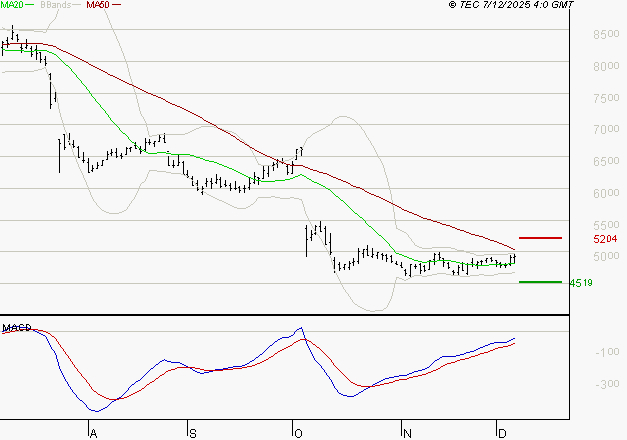Click the August 'A' month marker
The height and width of the screenshot is (440, 627).
93,434
